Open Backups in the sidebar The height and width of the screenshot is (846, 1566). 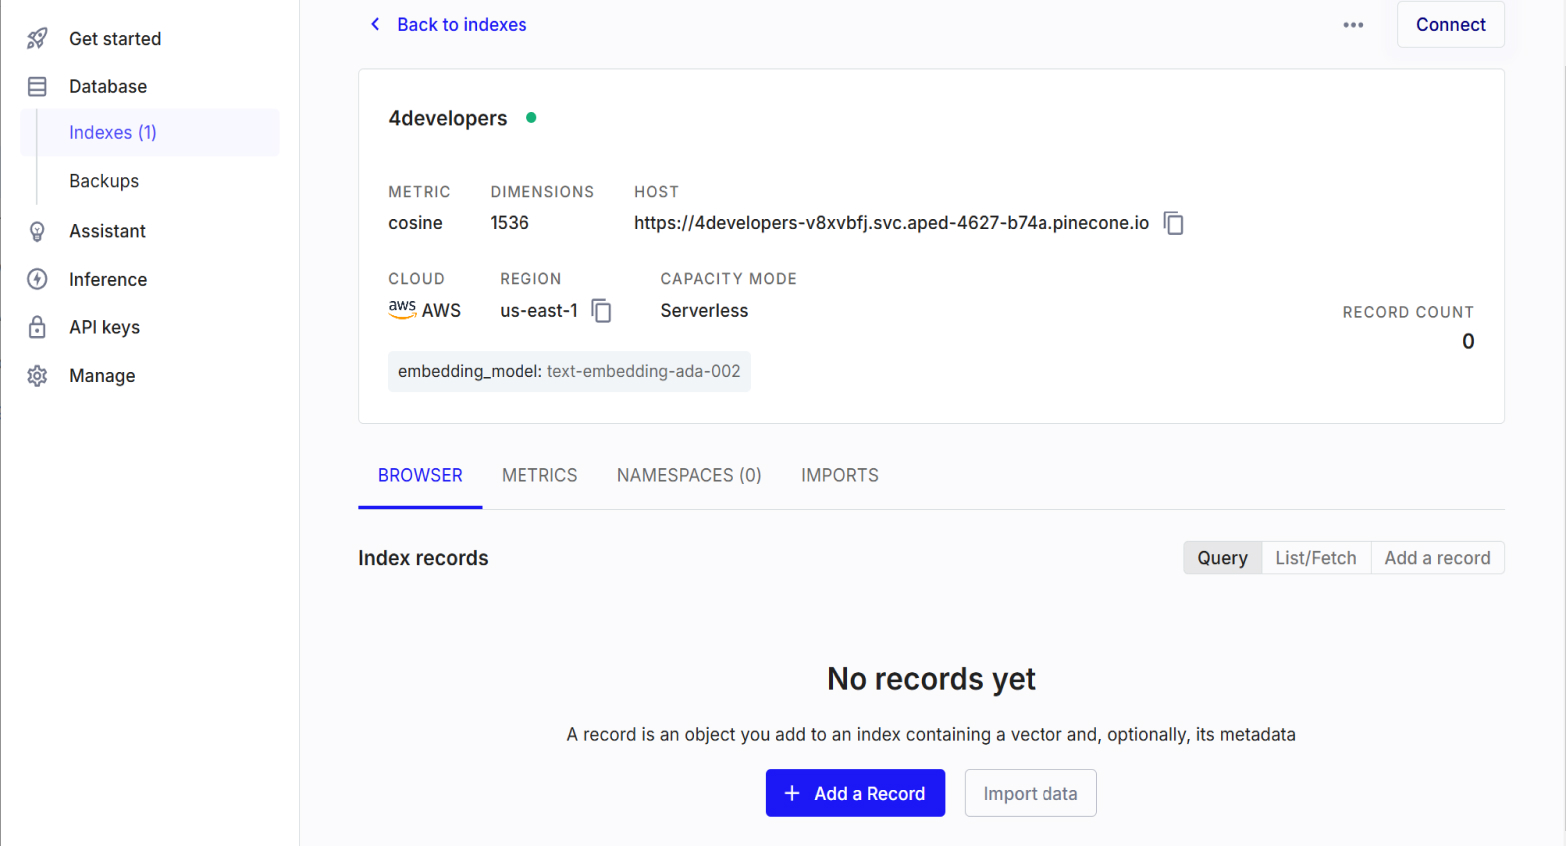(104, 181)
